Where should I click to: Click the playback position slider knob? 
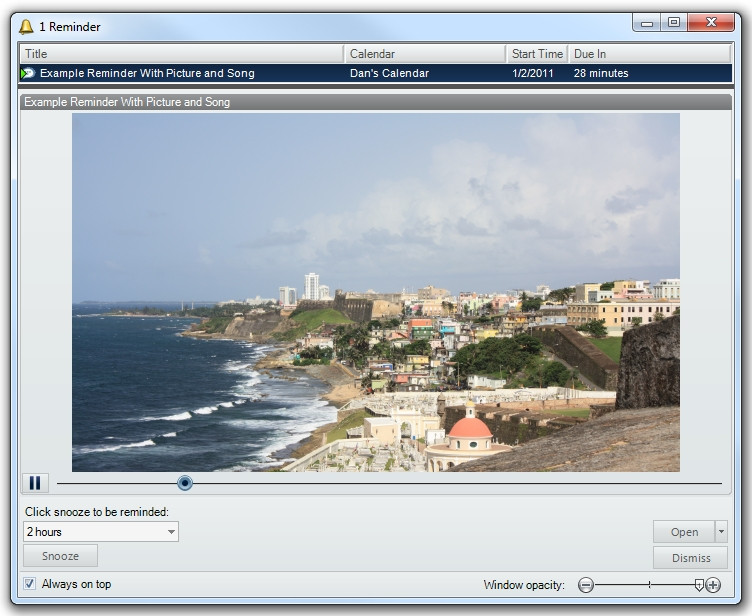pos(185,483)
